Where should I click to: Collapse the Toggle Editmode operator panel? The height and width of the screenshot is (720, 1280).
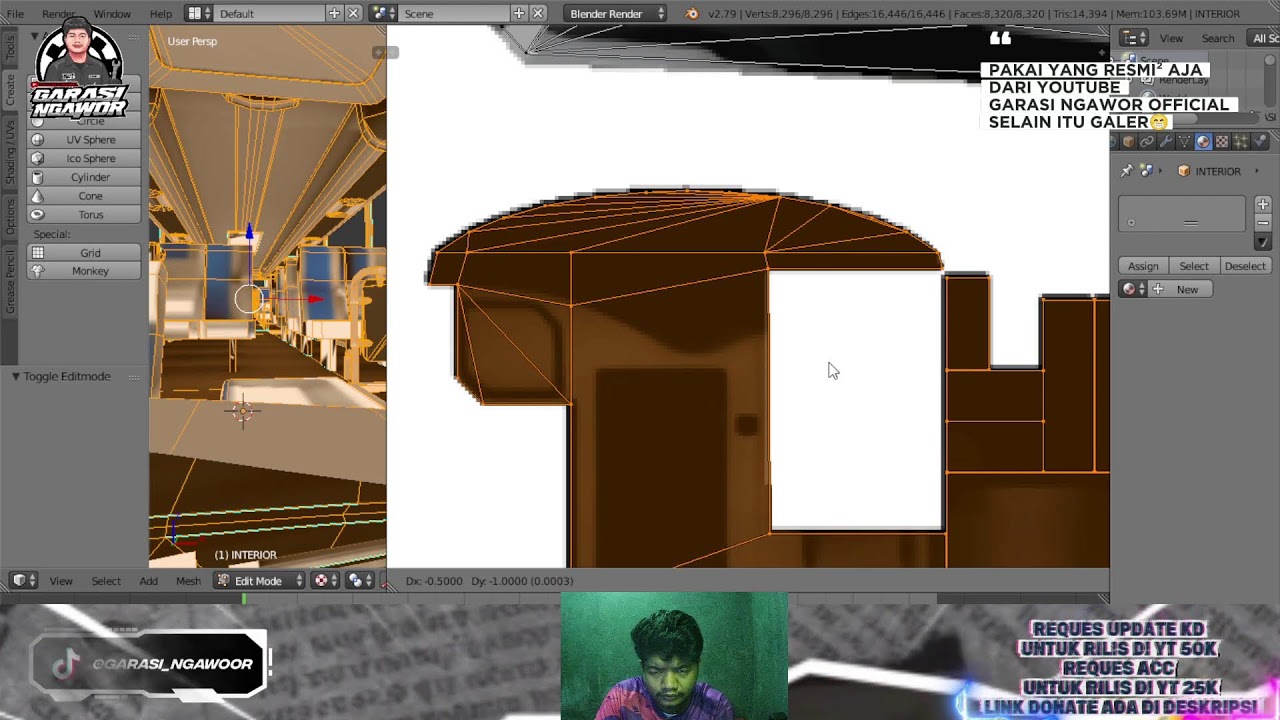tap(16, 376)
